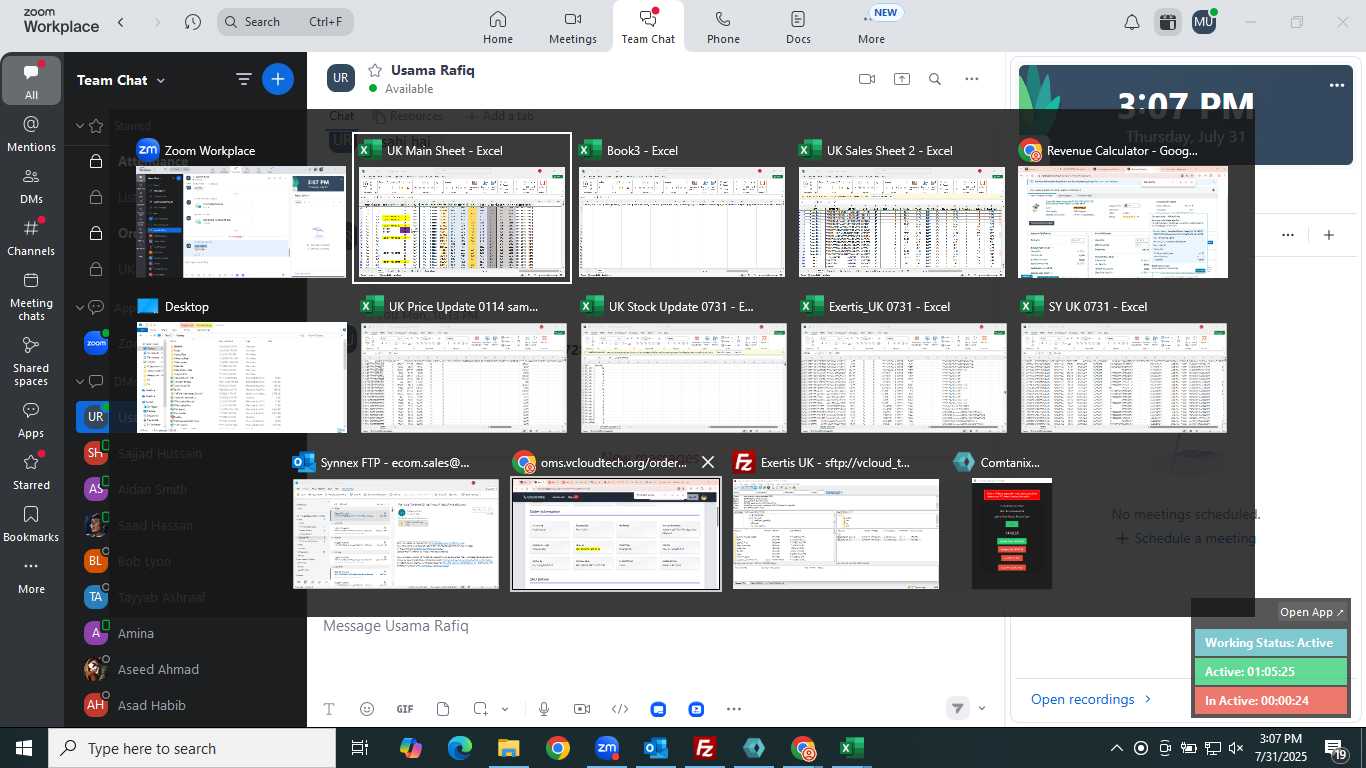Record an audio message with microphone icon
1366x768 pixels.
(544, 709)
